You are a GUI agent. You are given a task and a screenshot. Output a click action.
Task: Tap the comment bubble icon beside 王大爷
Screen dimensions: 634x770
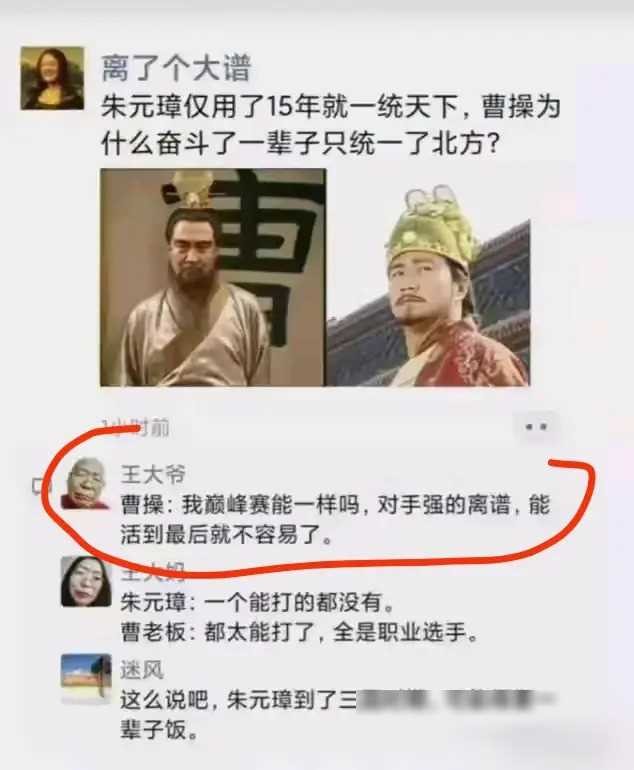tap(38, 485)
